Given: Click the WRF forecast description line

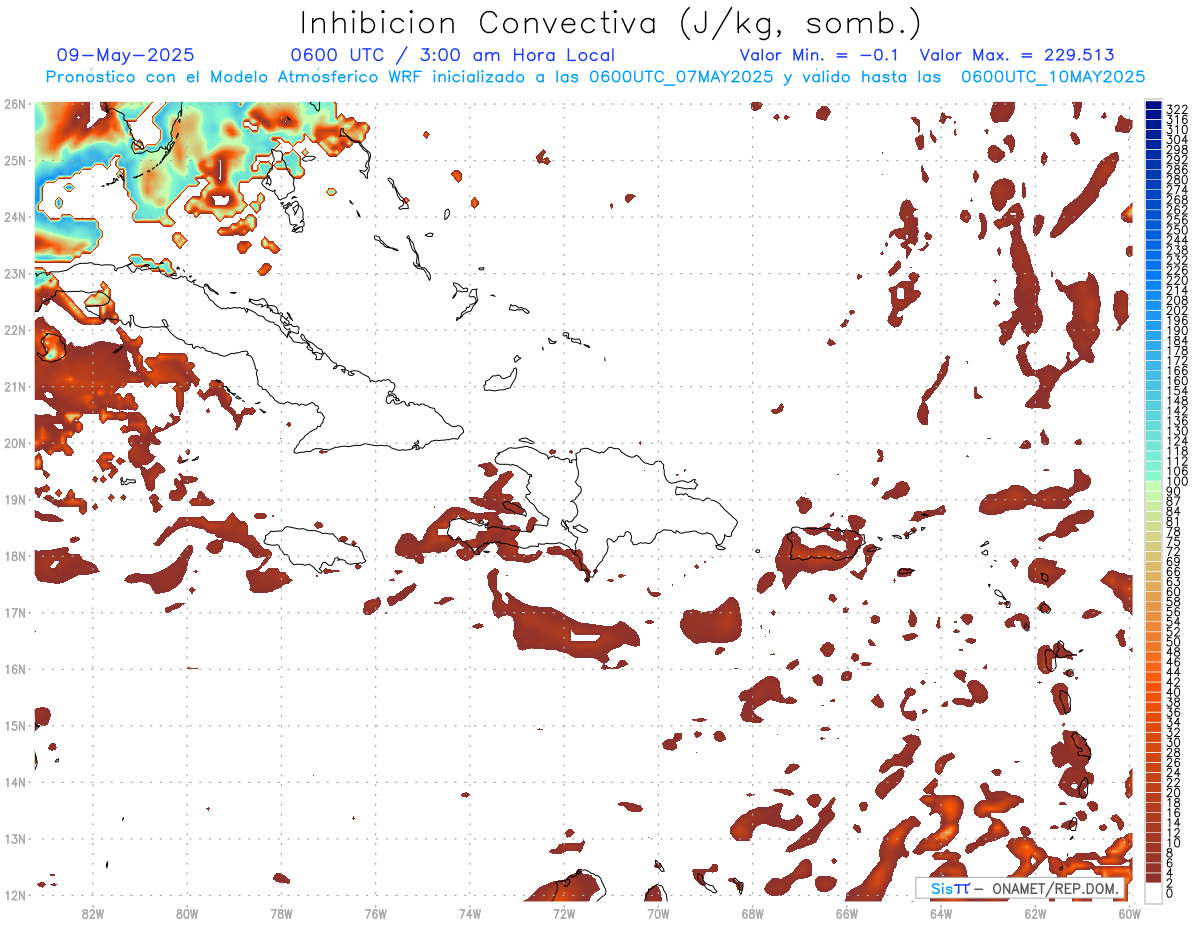Looking at the screenshot, I should 595,77.
